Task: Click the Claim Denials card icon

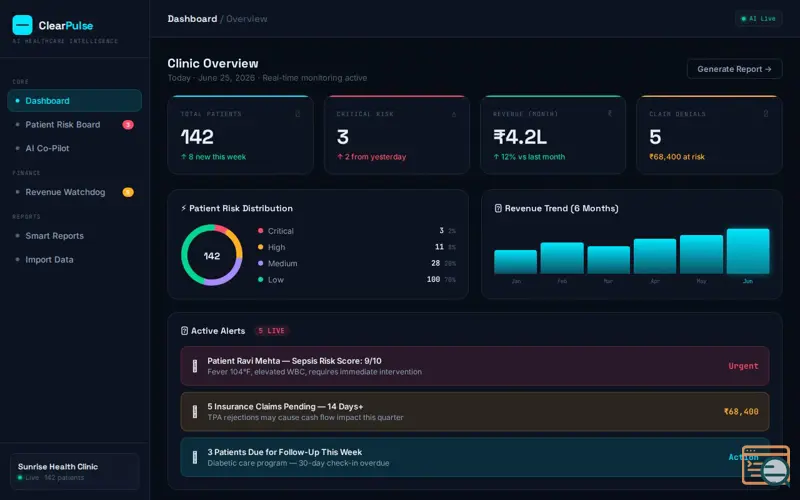Action: click(766, 113)
